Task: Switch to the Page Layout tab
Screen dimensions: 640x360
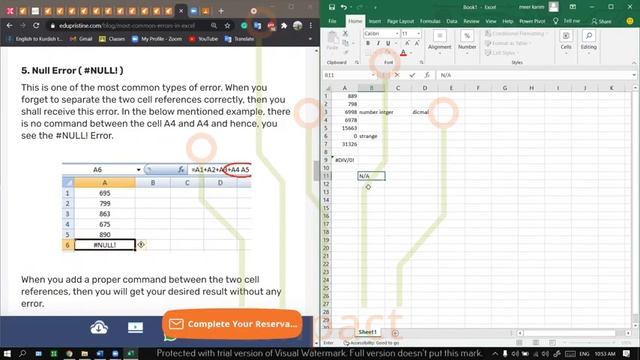Action: [x=400, y=21]
